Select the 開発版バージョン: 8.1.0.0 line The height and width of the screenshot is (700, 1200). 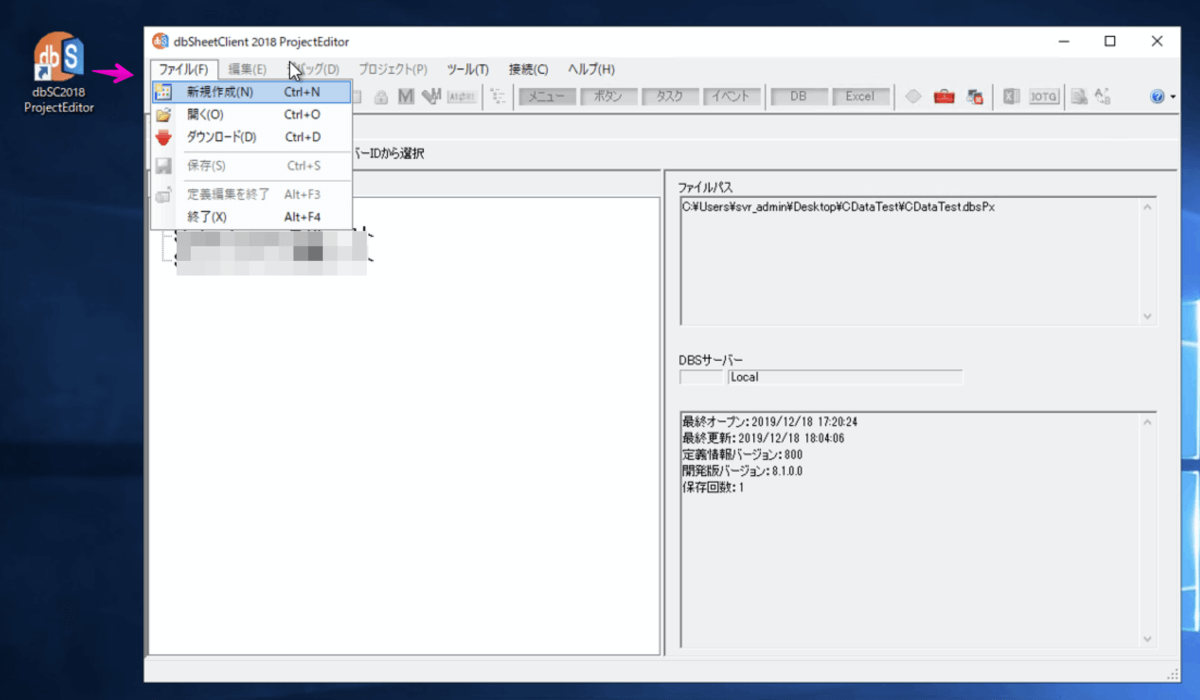click(742, 471)
